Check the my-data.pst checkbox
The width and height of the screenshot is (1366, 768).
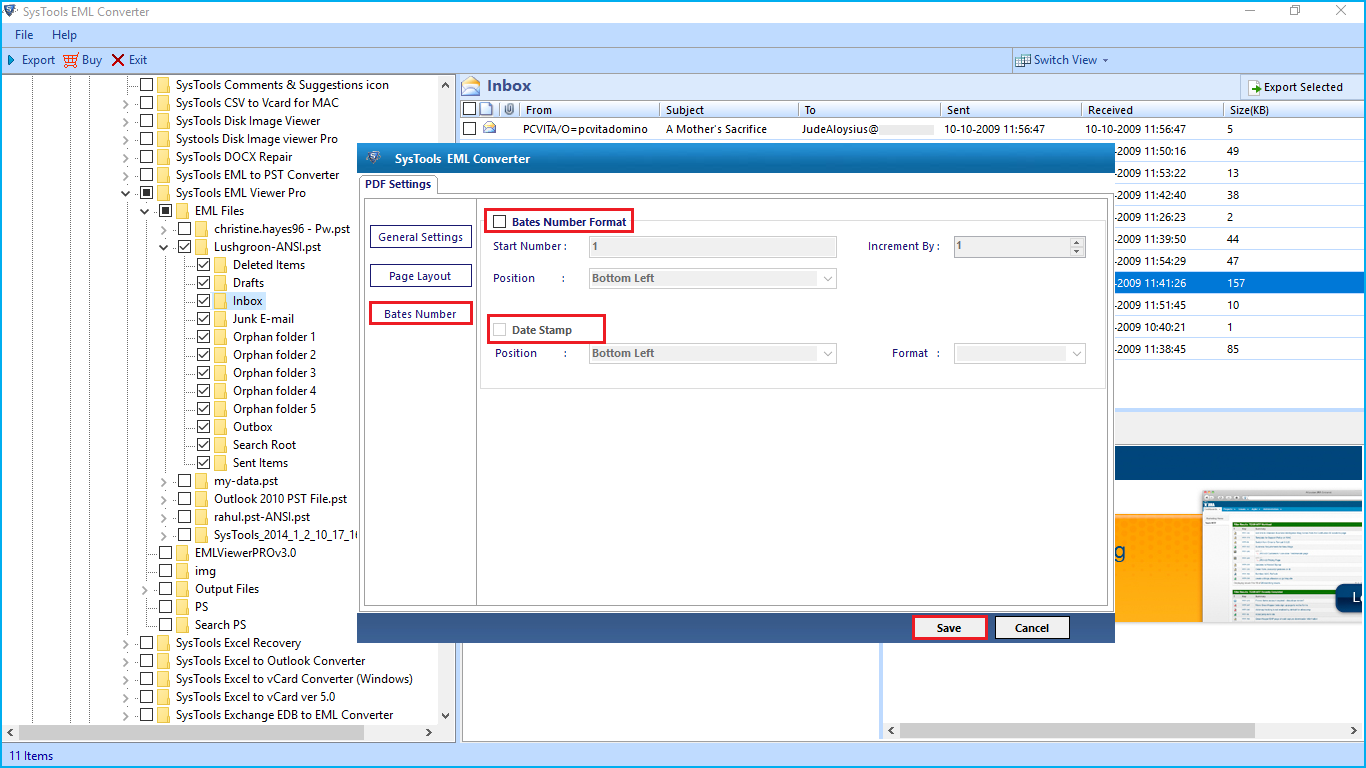pos(185,481)
